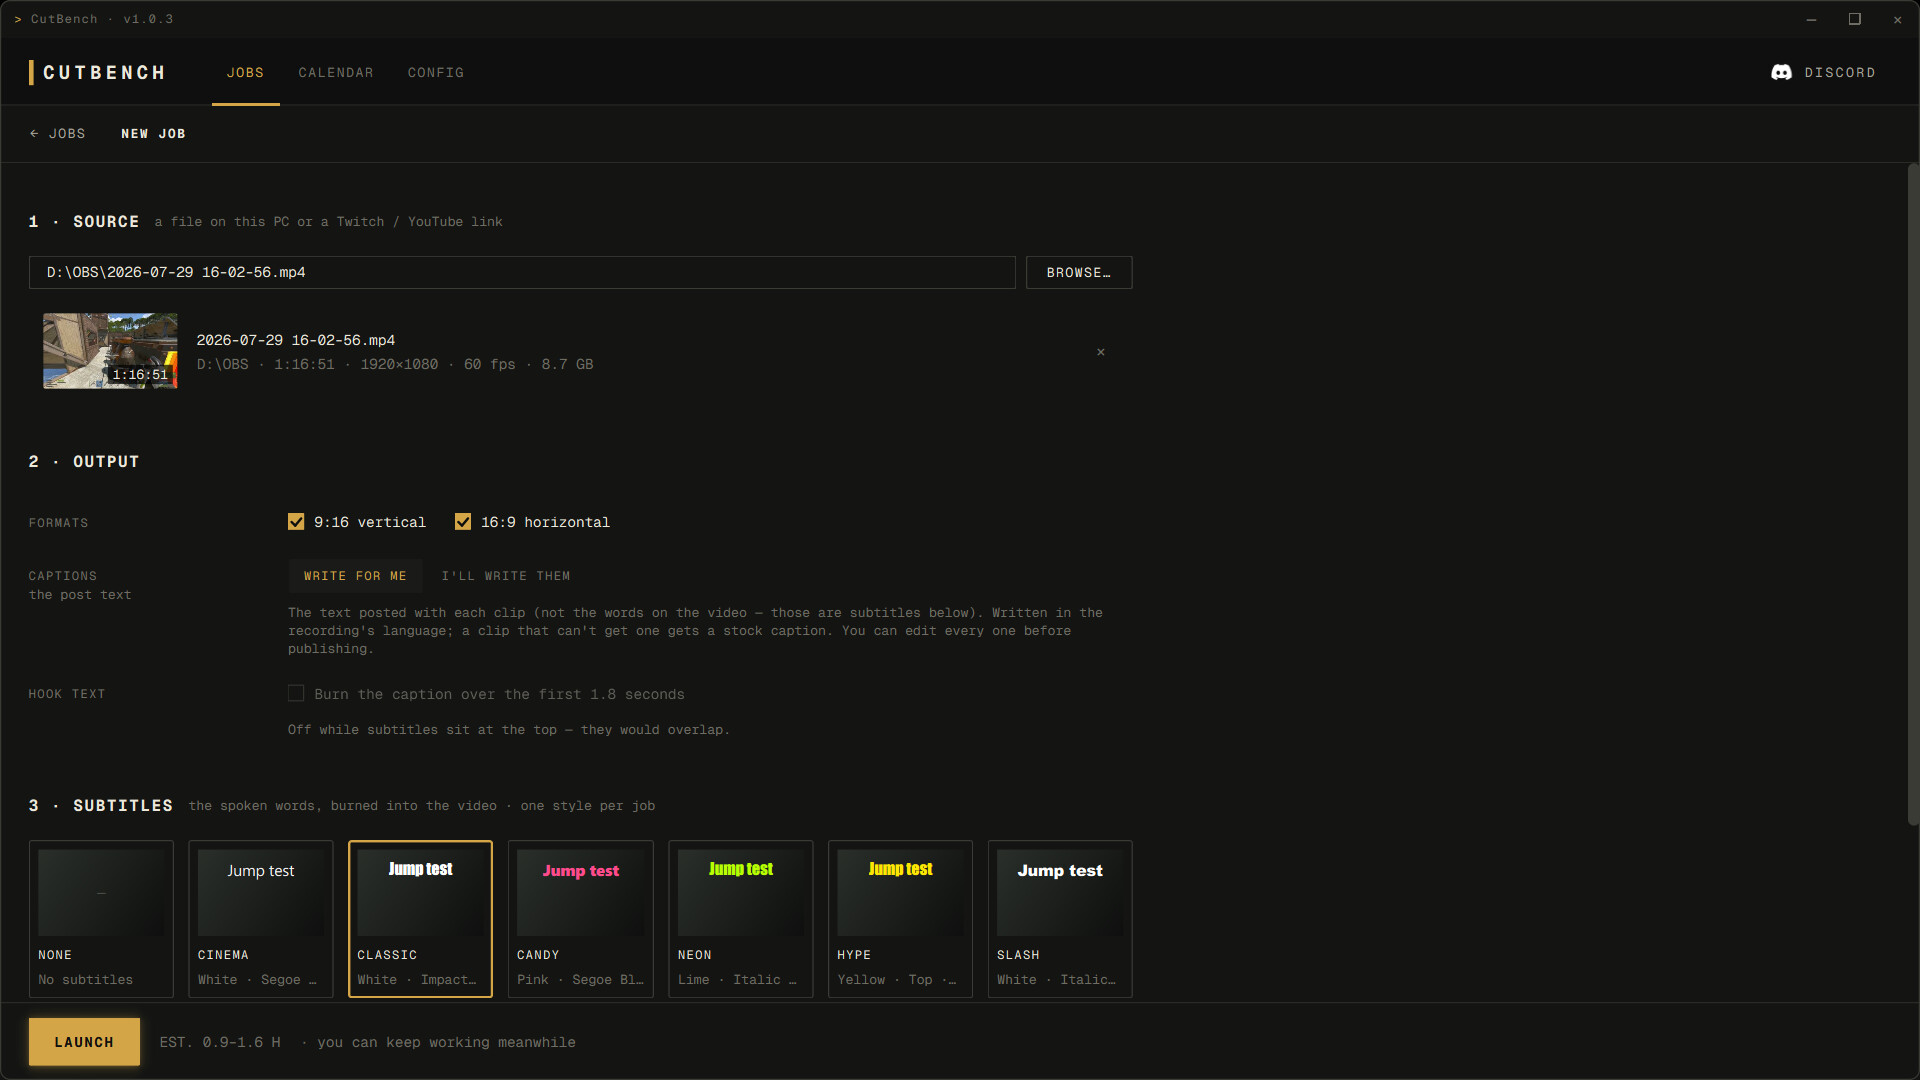Choose the Classic subtitle style
Image resolution: width=1920 pixels, height=1080 pixels.
(420, 919)
